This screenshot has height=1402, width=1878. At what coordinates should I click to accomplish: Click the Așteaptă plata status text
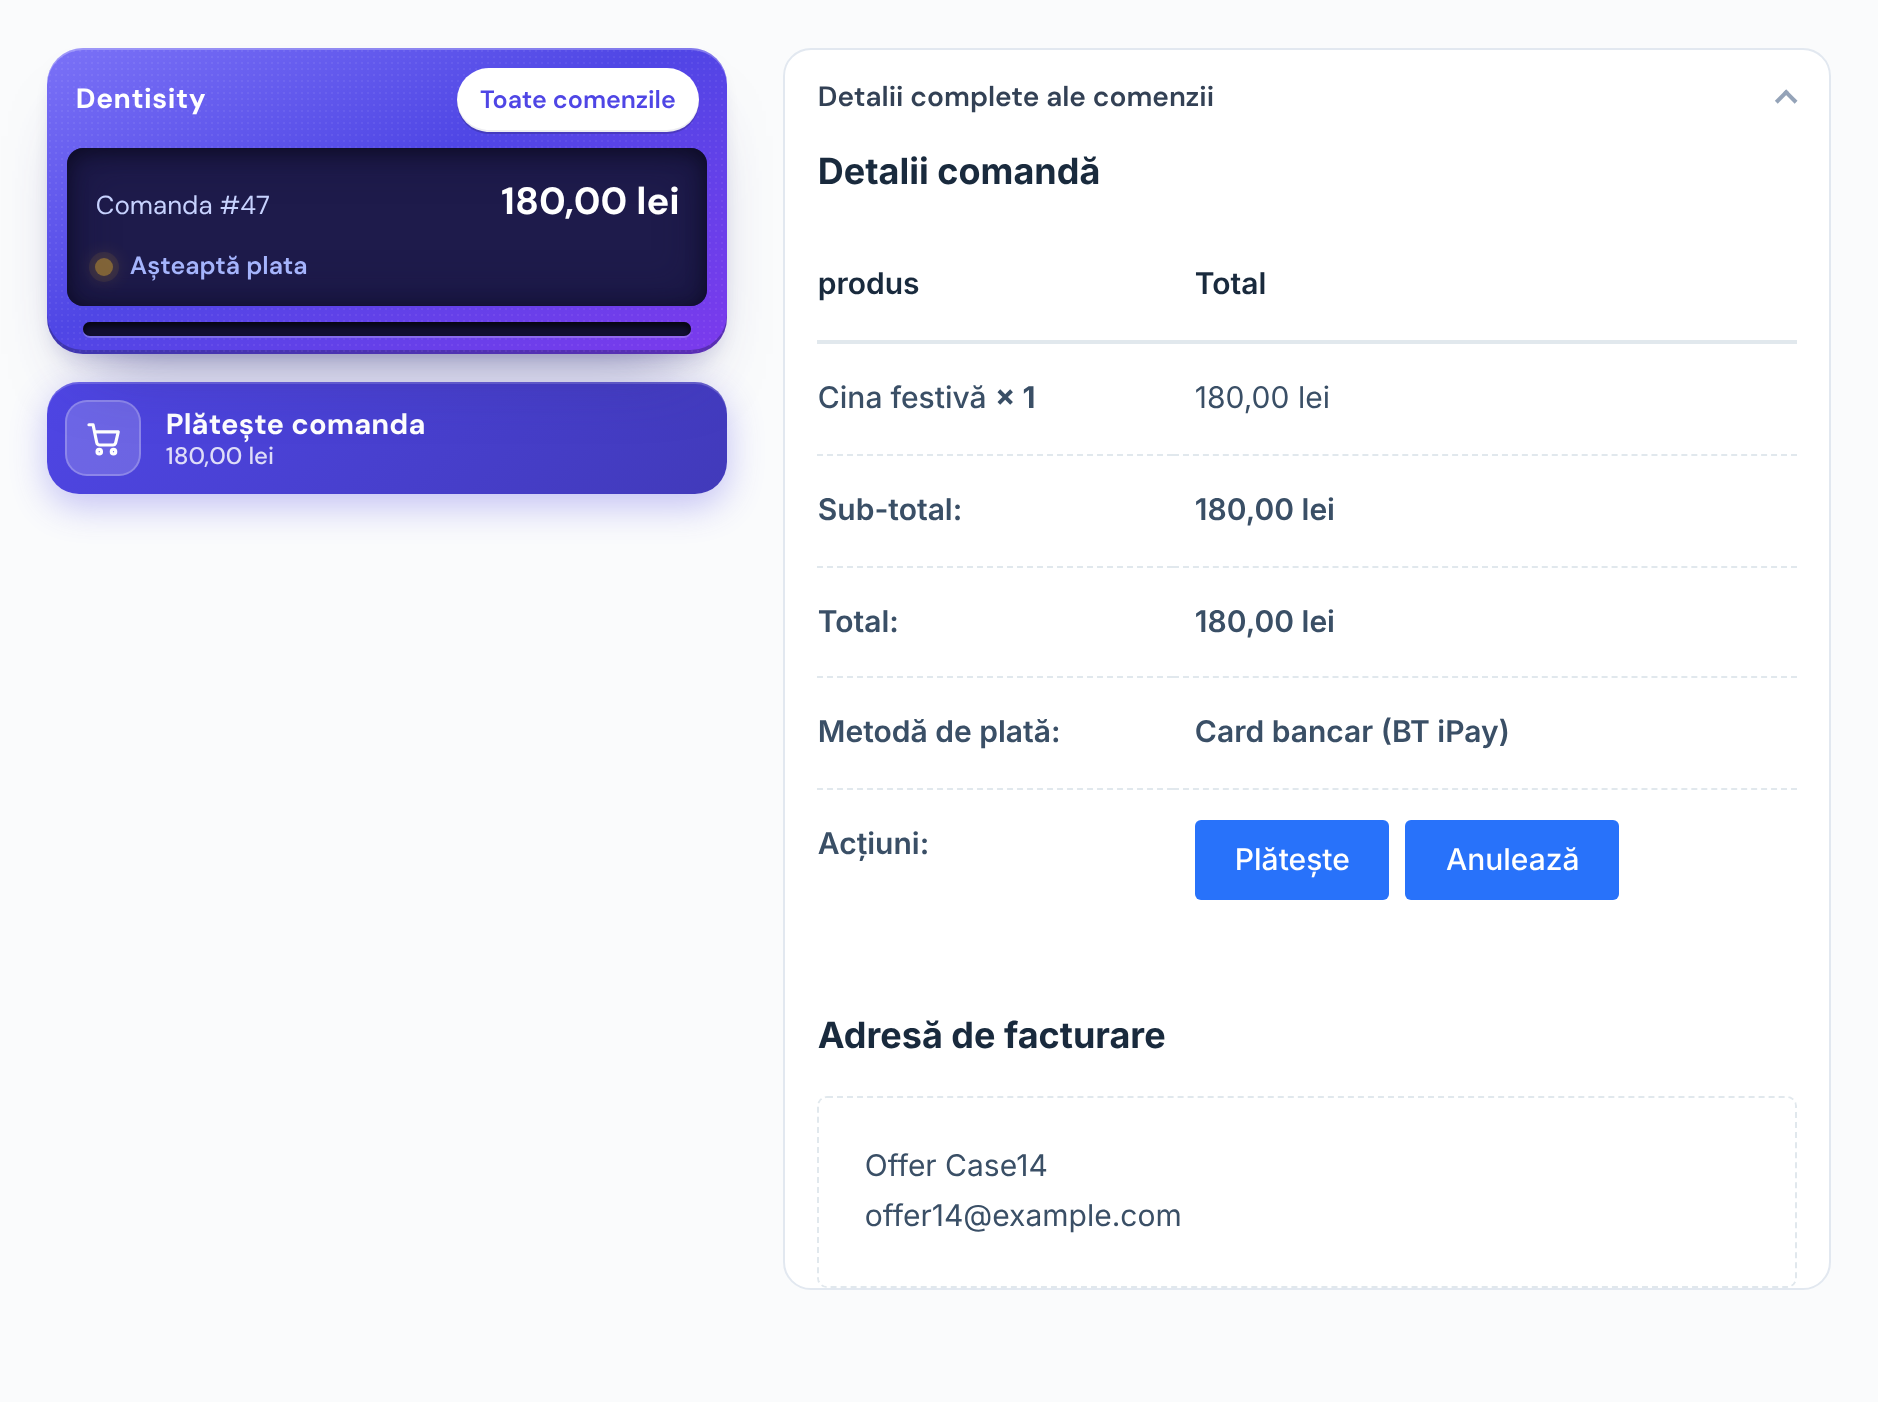coord(218,266)
